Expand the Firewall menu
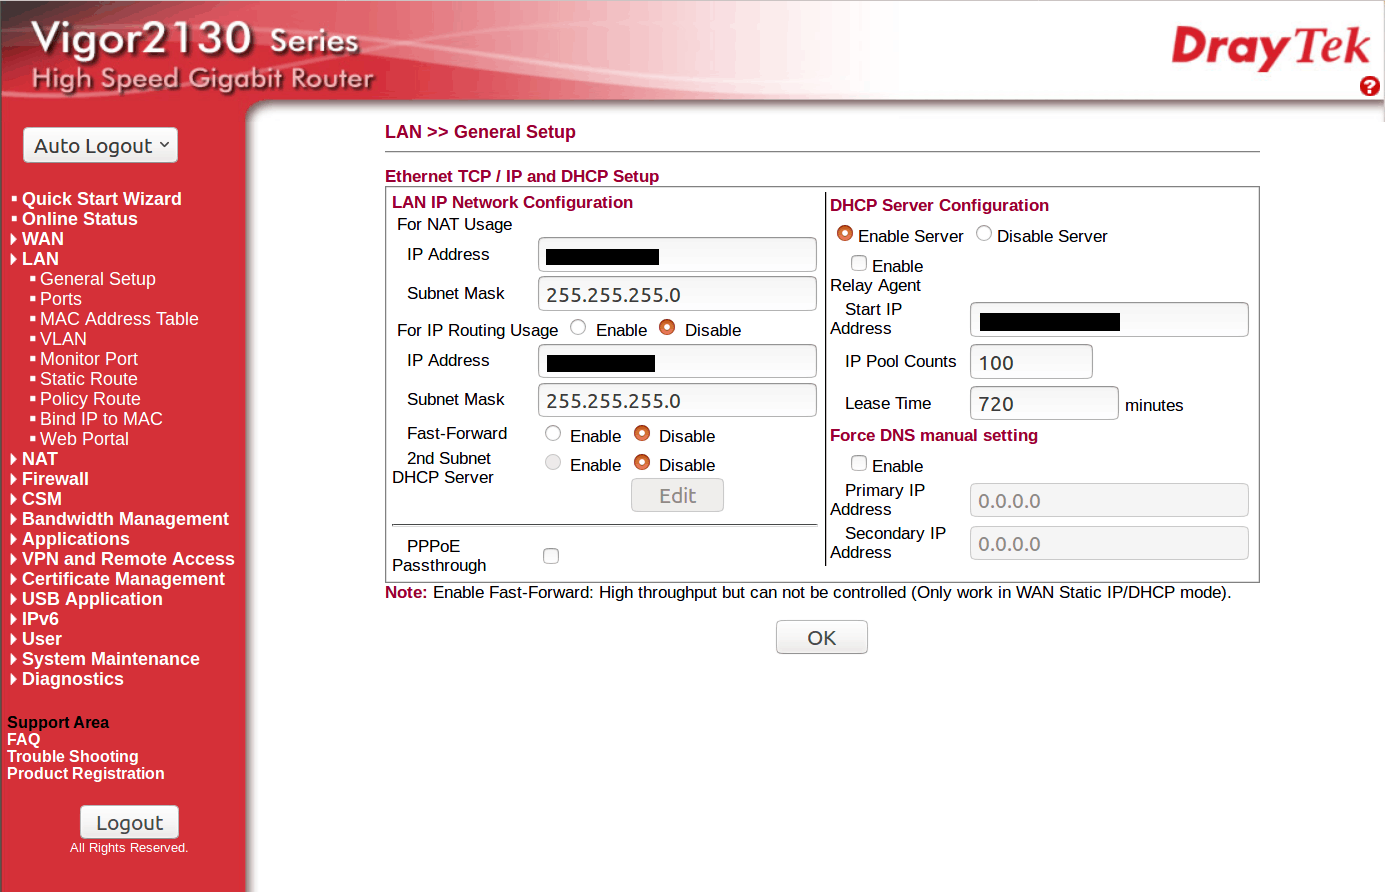 click(55, 479)
